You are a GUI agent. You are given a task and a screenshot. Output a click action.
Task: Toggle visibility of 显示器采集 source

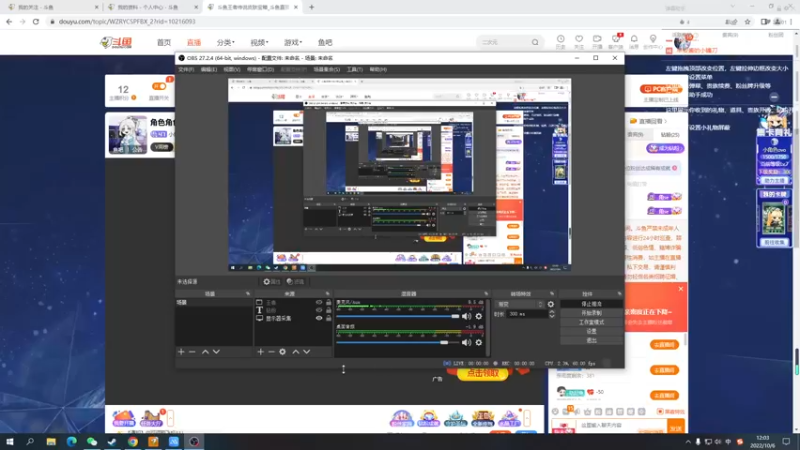point(319,318)
